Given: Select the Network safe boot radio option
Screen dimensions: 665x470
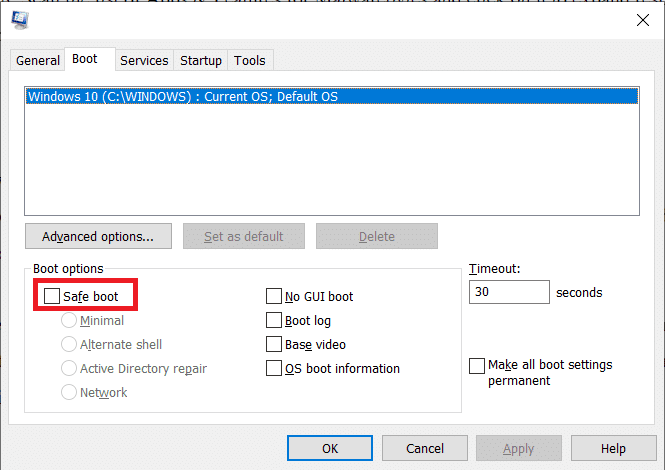Looking at the screenshot, I should 69,392.
